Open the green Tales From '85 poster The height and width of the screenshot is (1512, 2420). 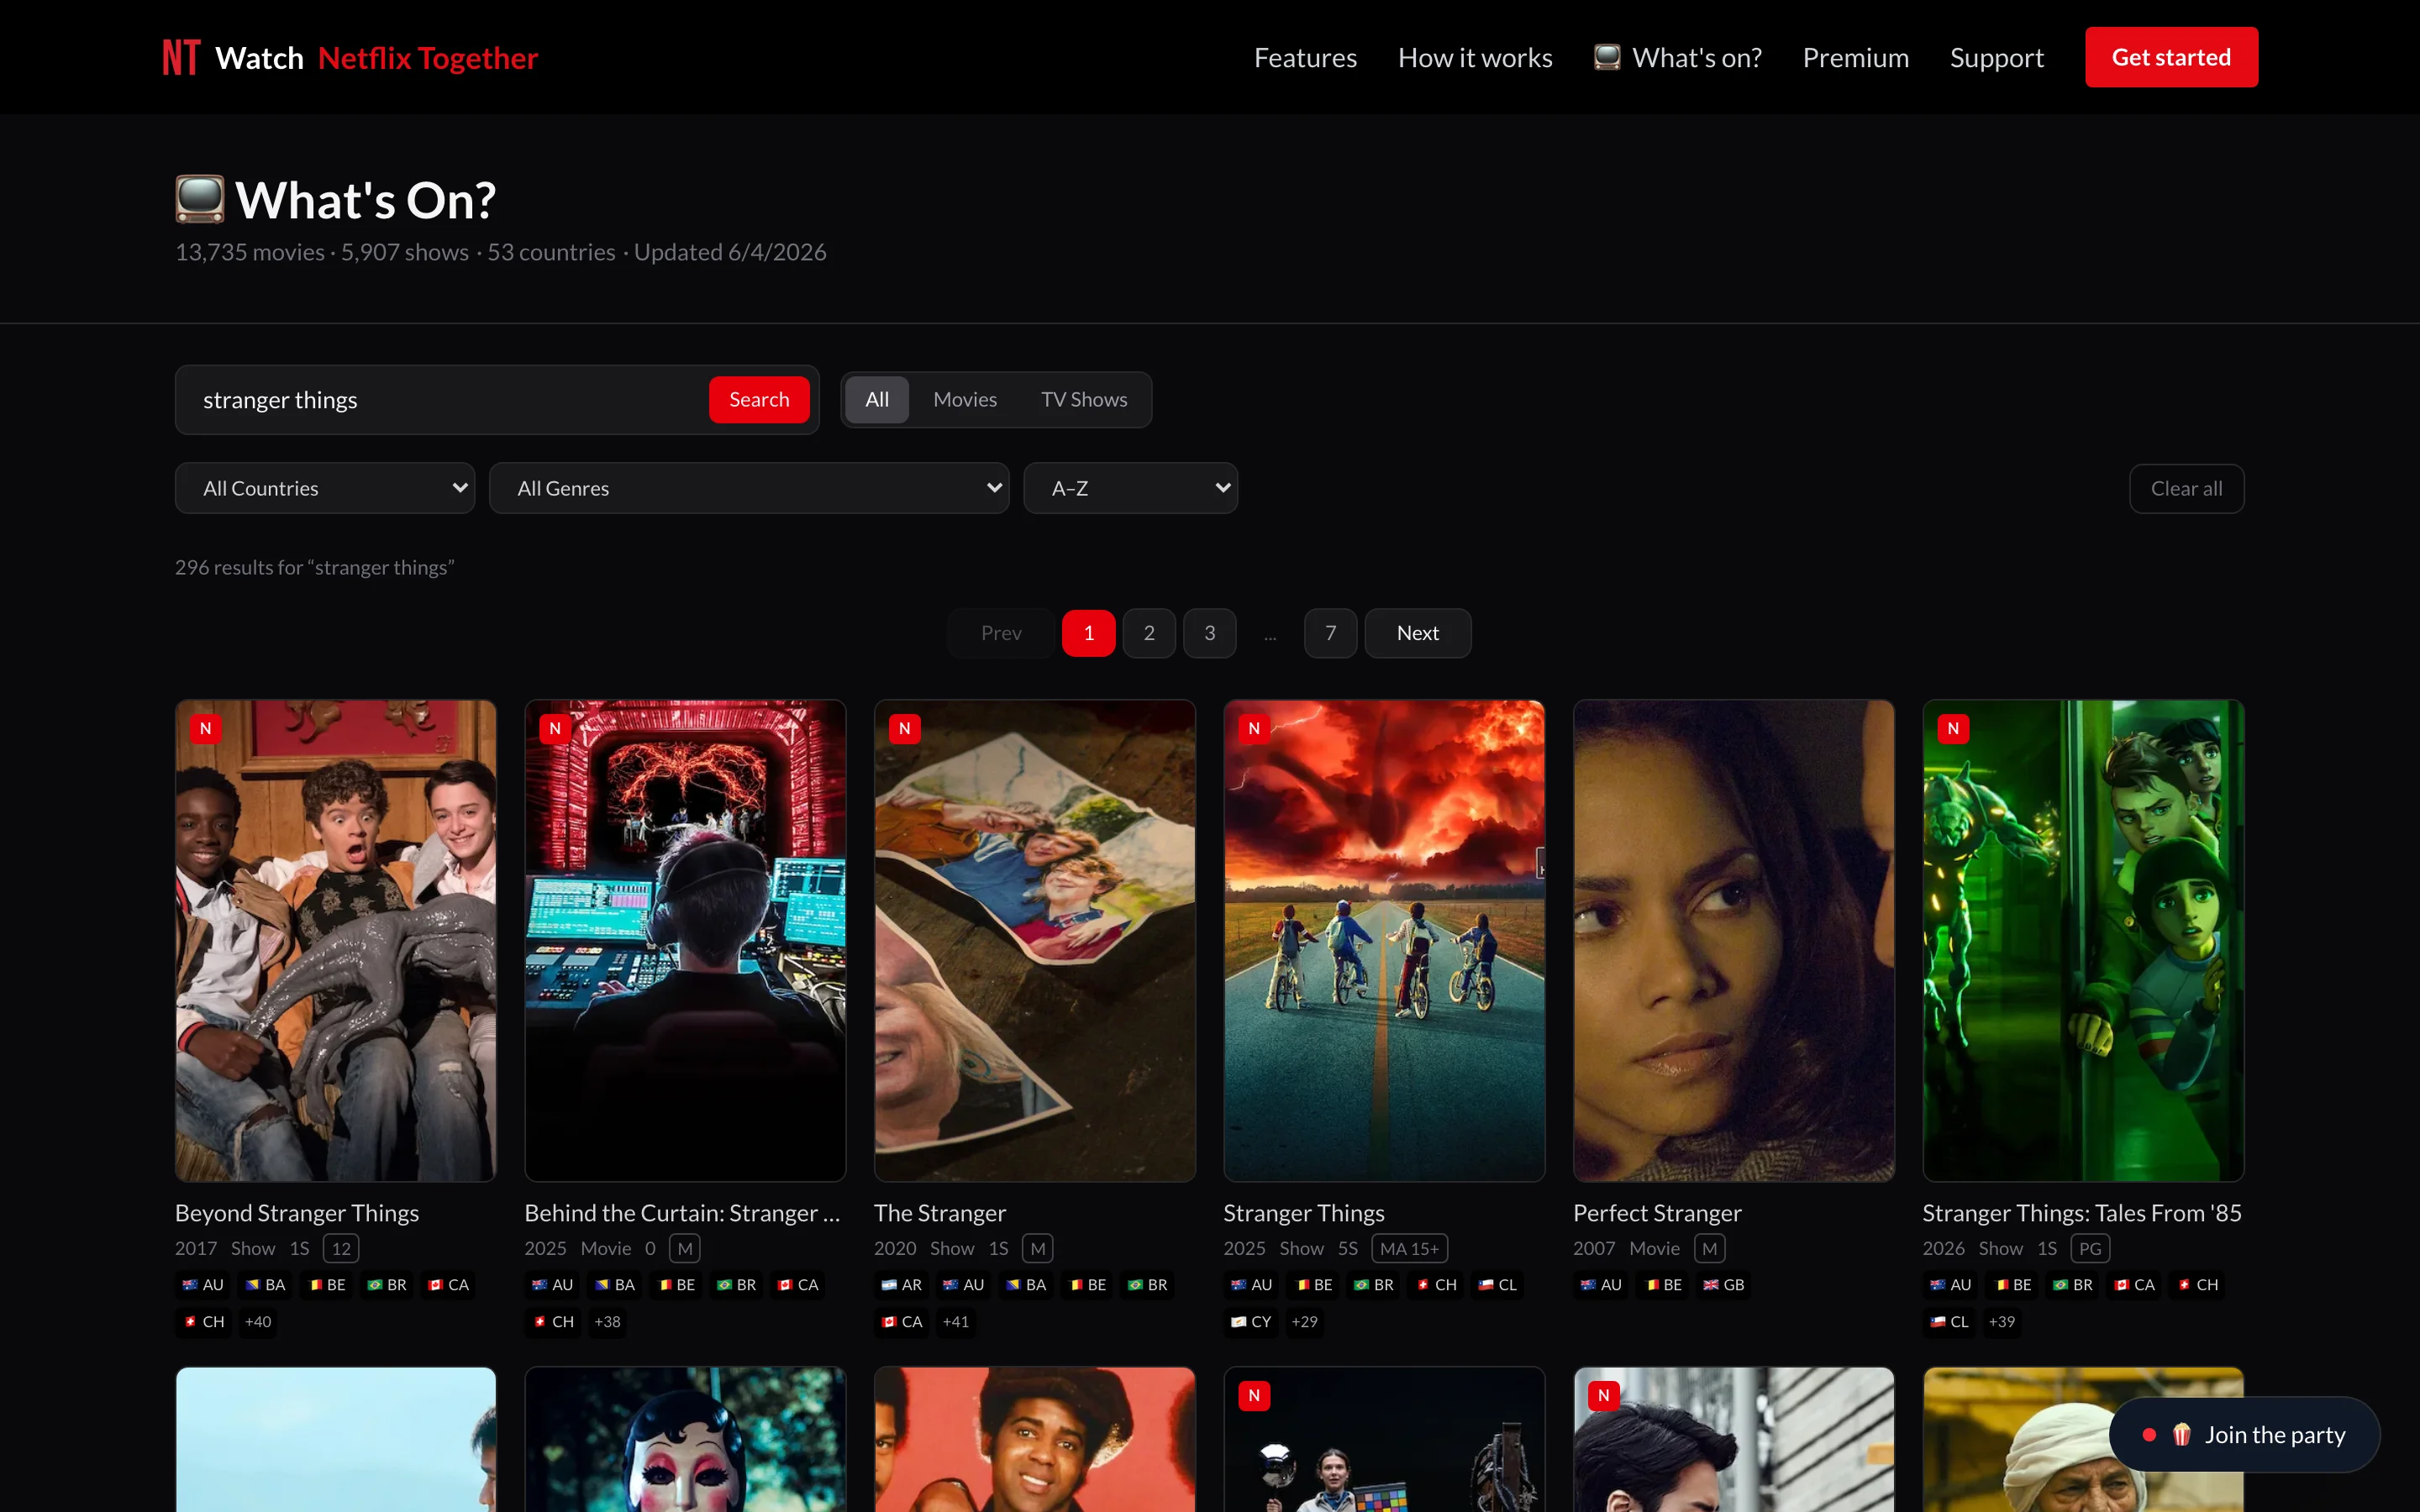(2083, 940)
